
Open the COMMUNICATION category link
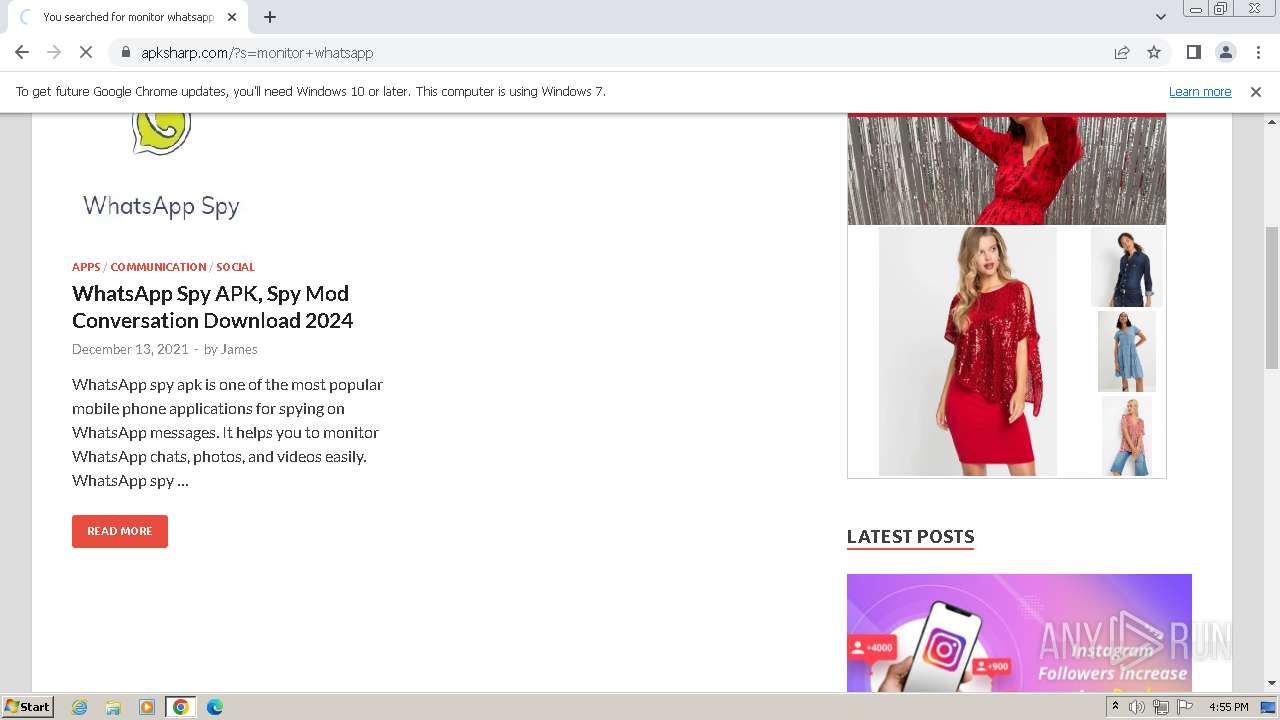tap(158, 267)
